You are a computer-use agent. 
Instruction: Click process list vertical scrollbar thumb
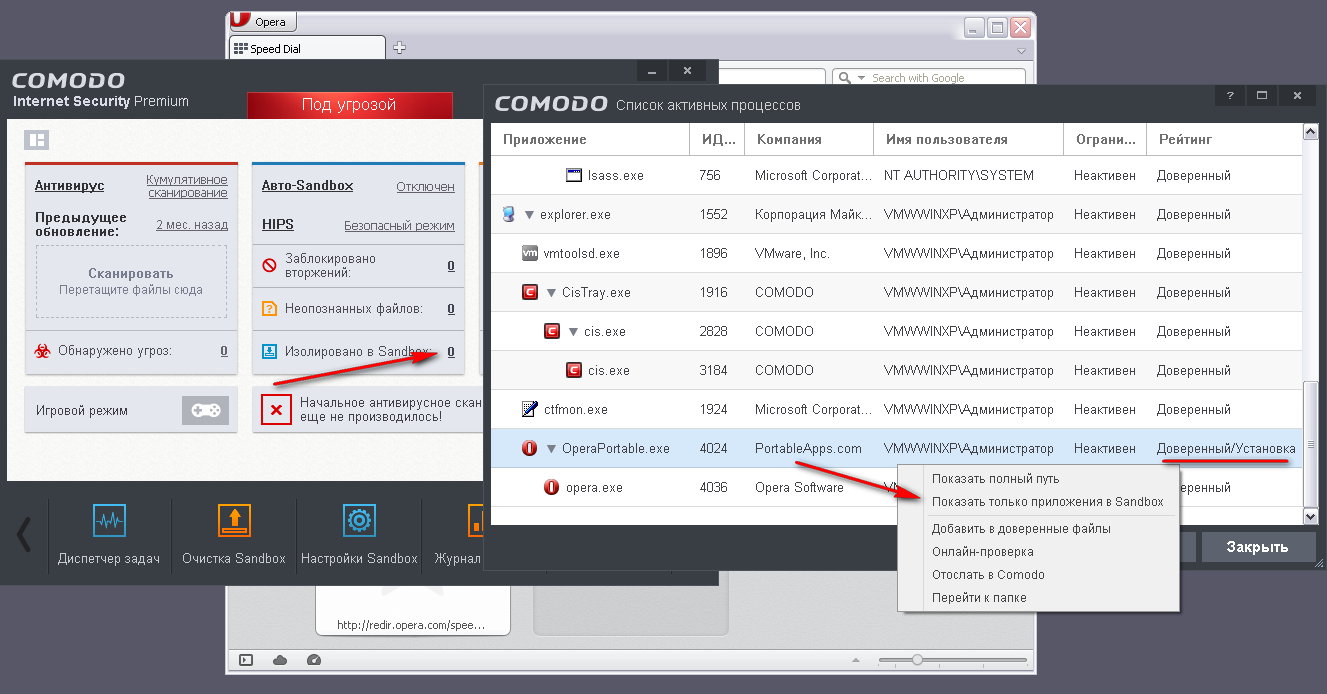[1311, 445]
